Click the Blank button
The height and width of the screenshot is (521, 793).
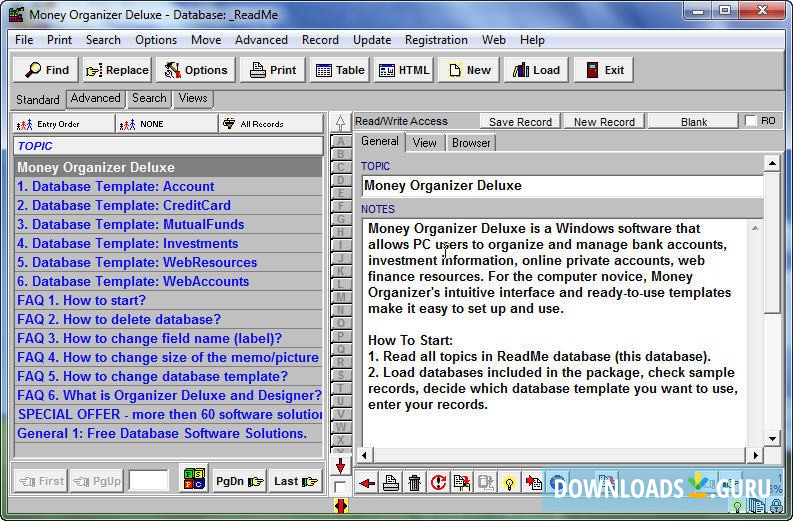(693, 122)
